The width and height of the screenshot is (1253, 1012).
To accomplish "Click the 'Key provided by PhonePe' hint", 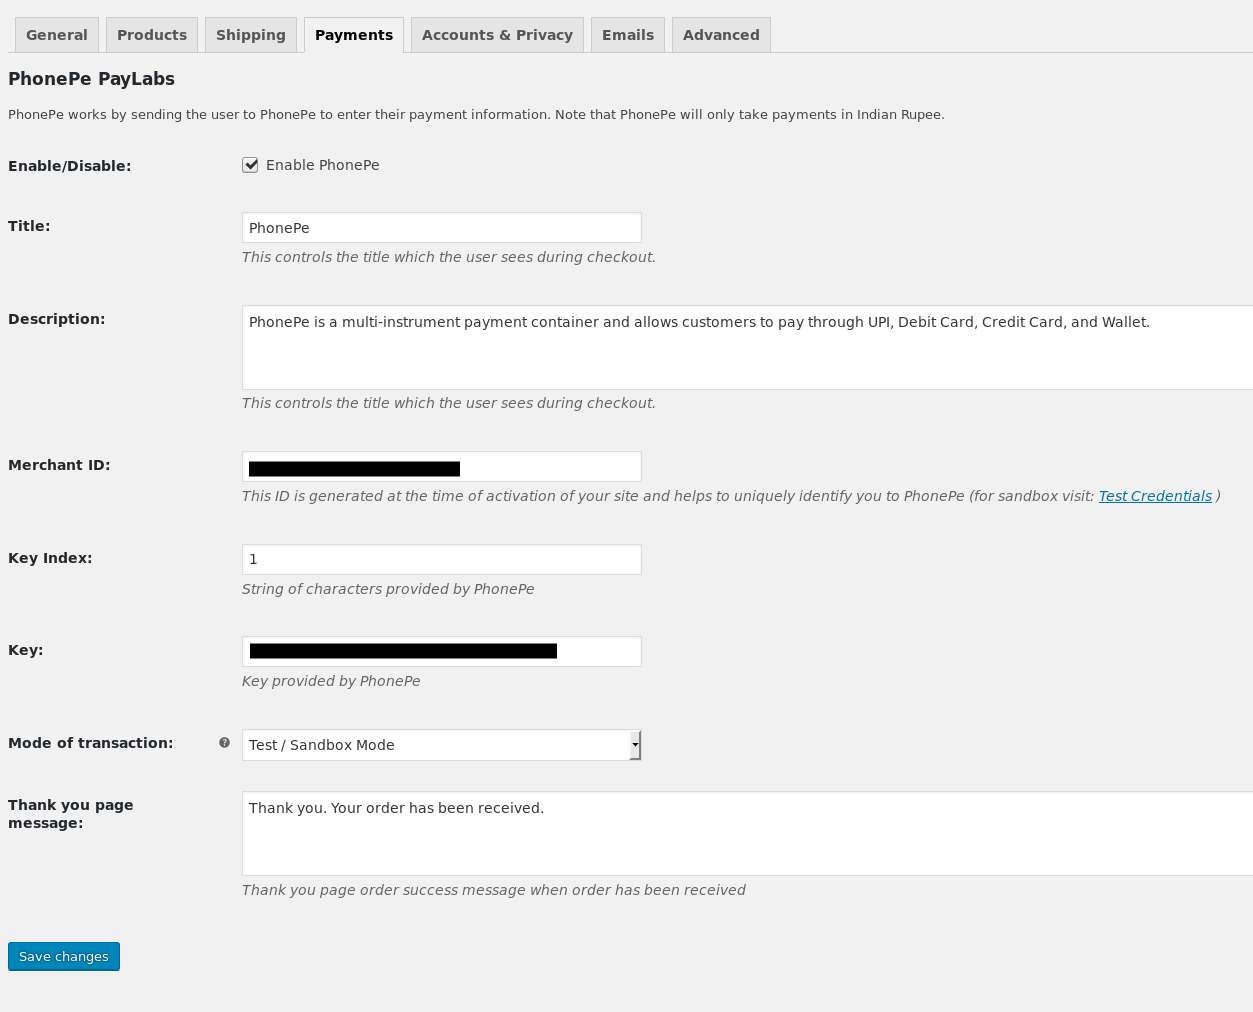I will point(331,681).
